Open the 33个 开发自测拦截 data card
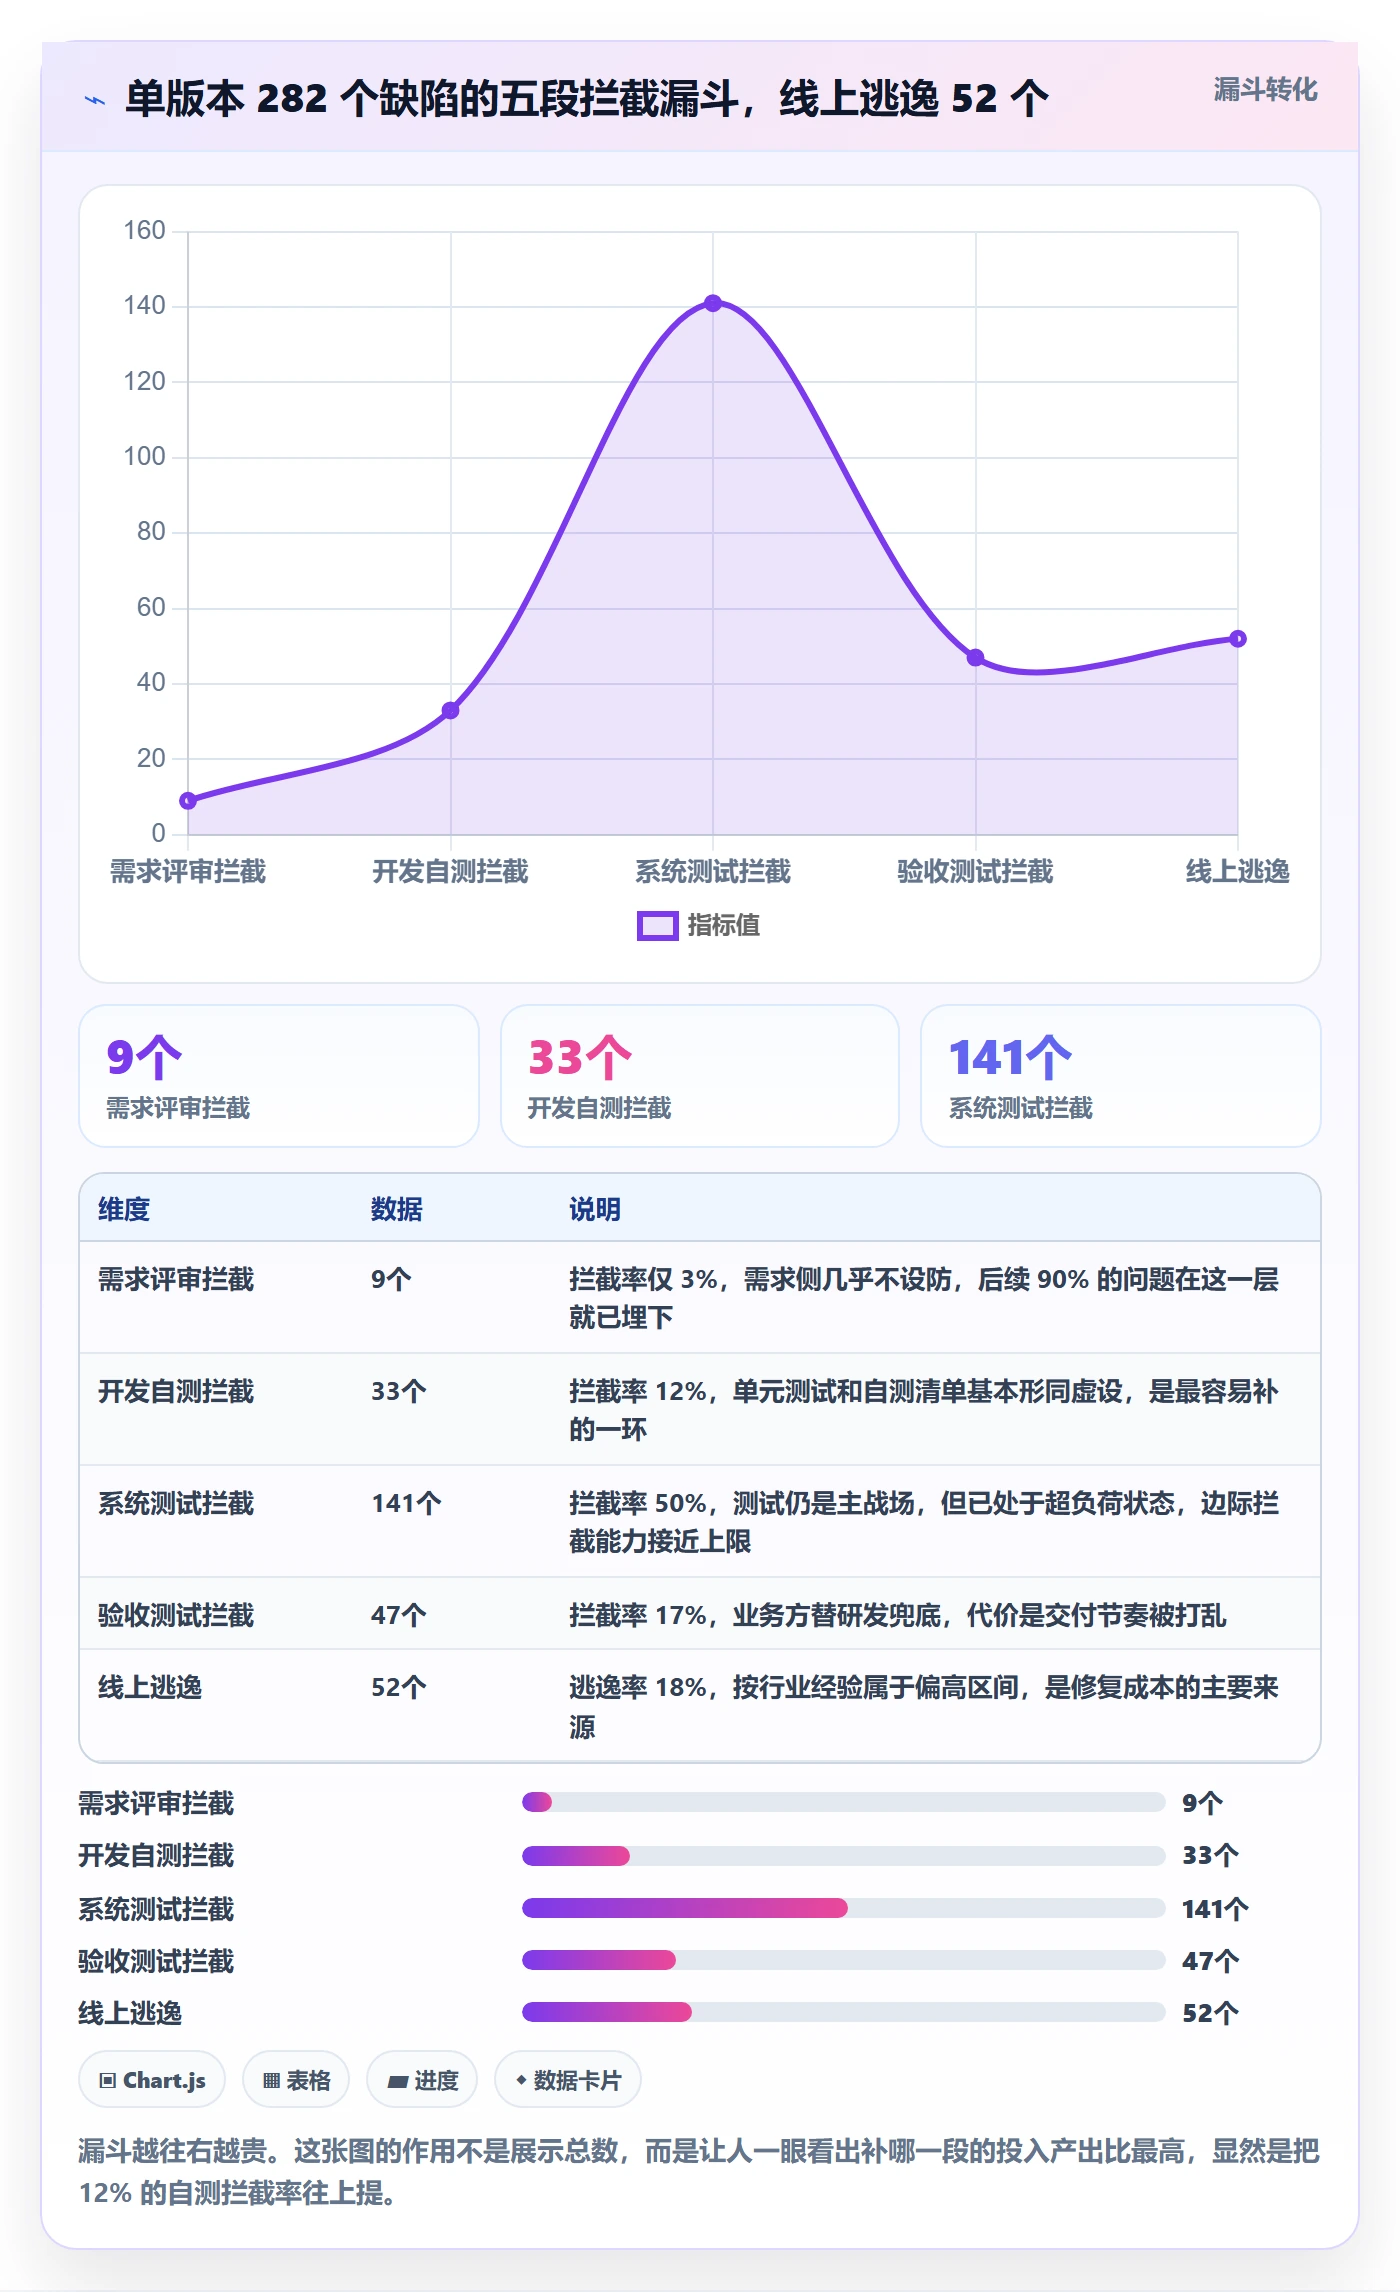 click(700, 1076)
